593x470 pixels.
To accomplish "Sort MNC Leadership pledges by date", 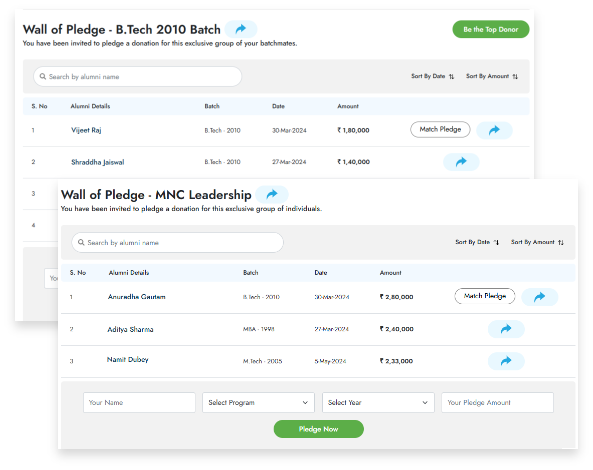I will click(x=477, y=242).
